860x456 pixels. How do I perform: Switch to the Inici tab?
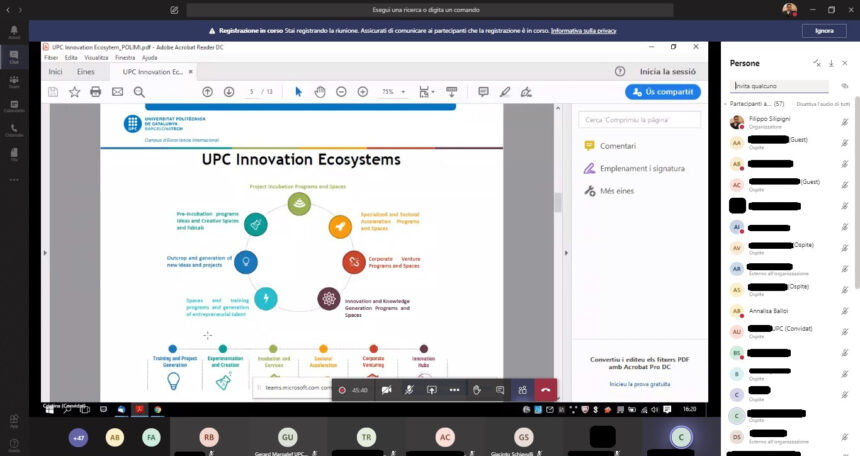click(55, 72)
